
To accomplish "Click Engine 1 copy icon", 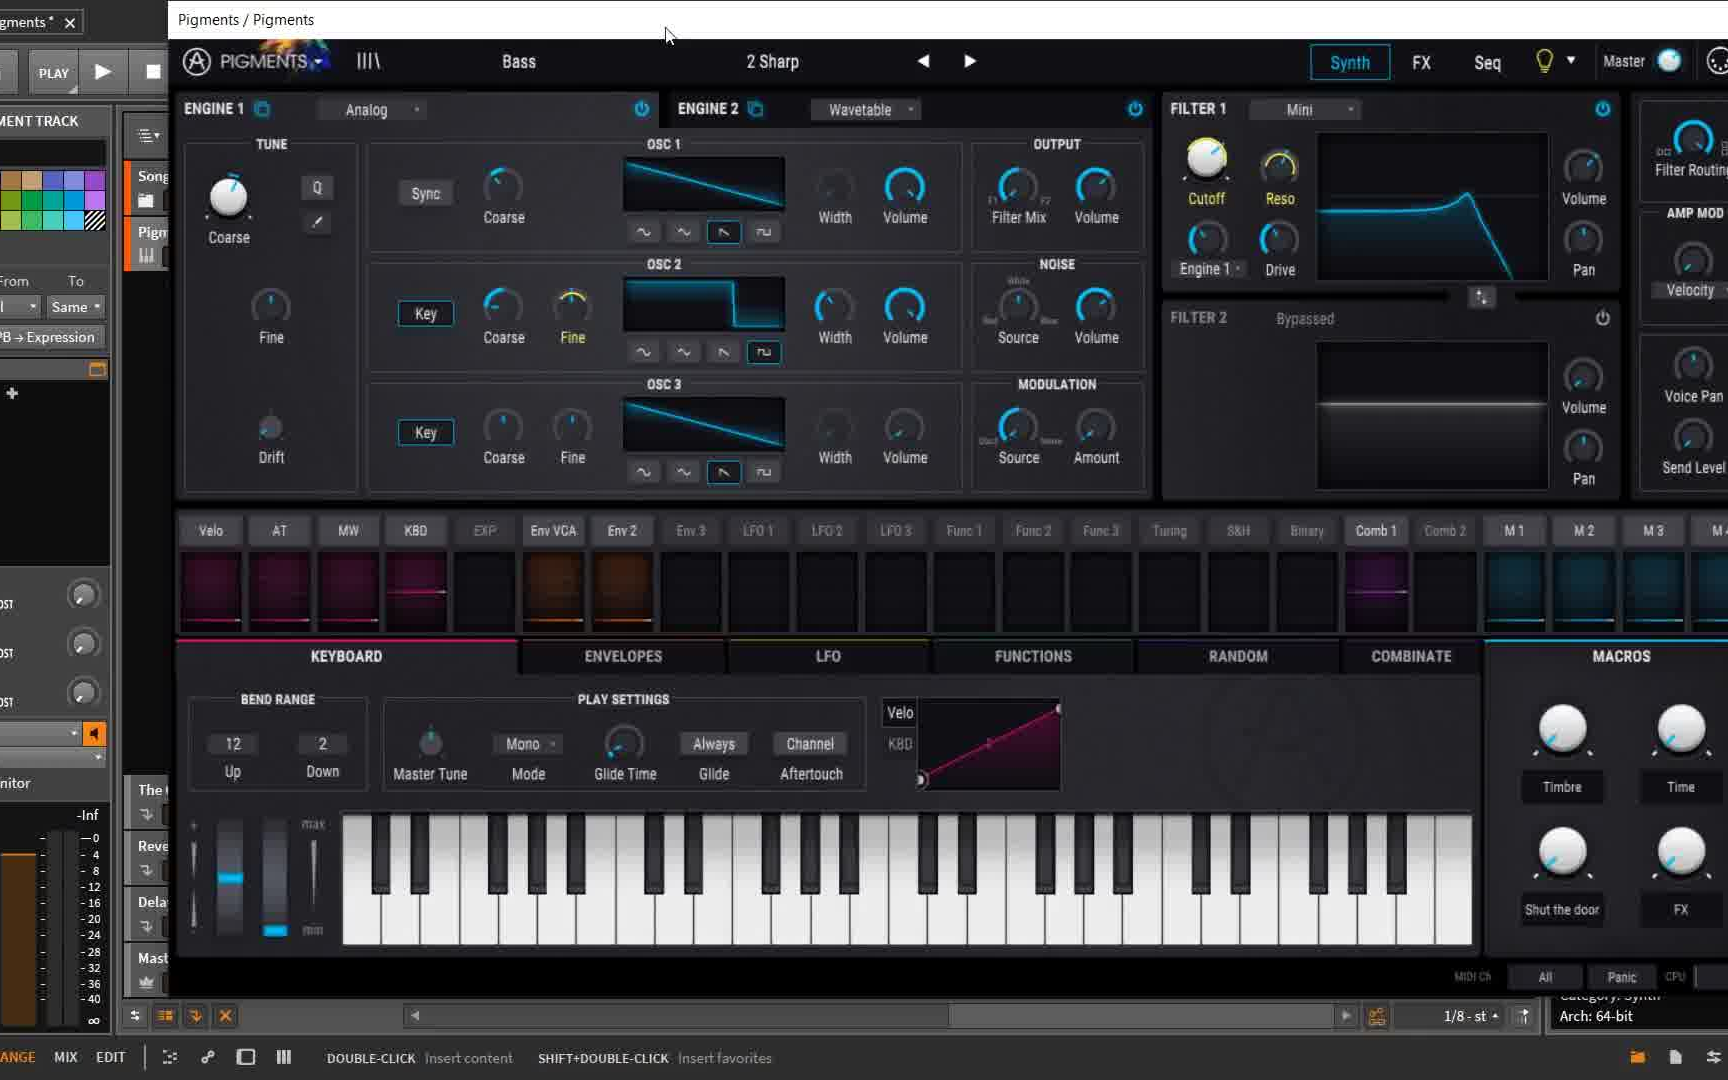I will pos(262,108).
